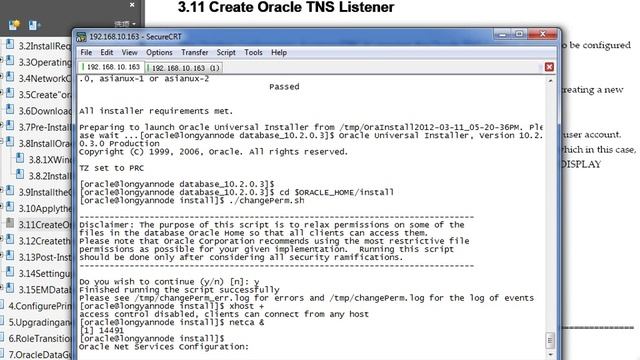
Task: Open bookmark 3.13Post-Inst
Action: pos(45,258)
